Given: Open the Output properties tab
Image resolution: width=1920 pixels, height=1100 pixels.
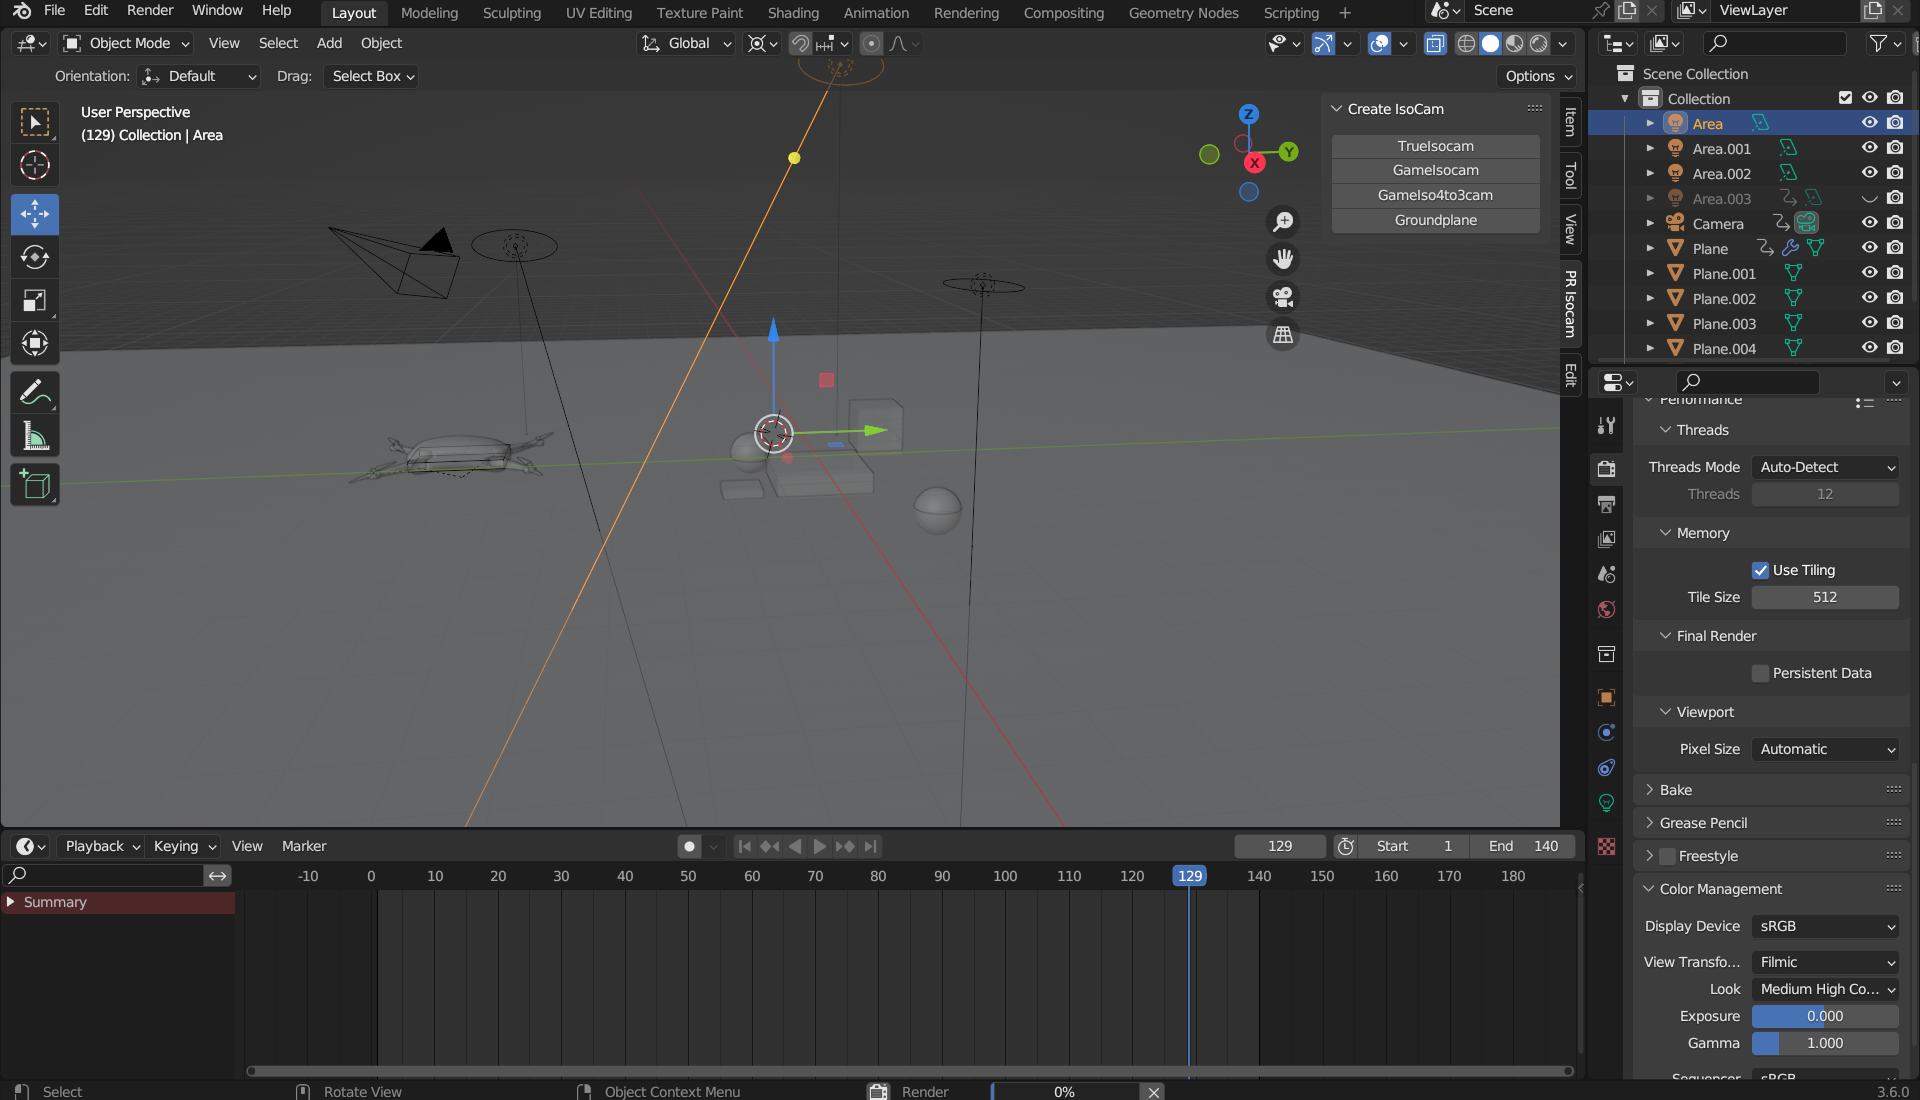Looking at the screenshot, I should click(x=1607, y=504).
